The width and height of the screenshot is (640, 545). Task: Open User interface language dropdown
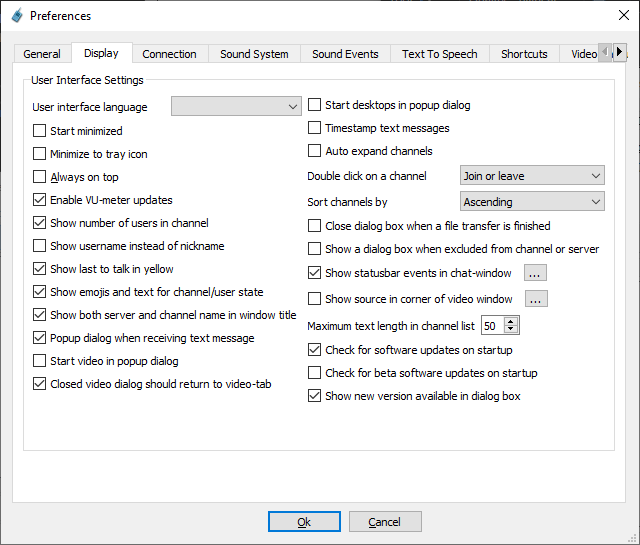[236, 107]
